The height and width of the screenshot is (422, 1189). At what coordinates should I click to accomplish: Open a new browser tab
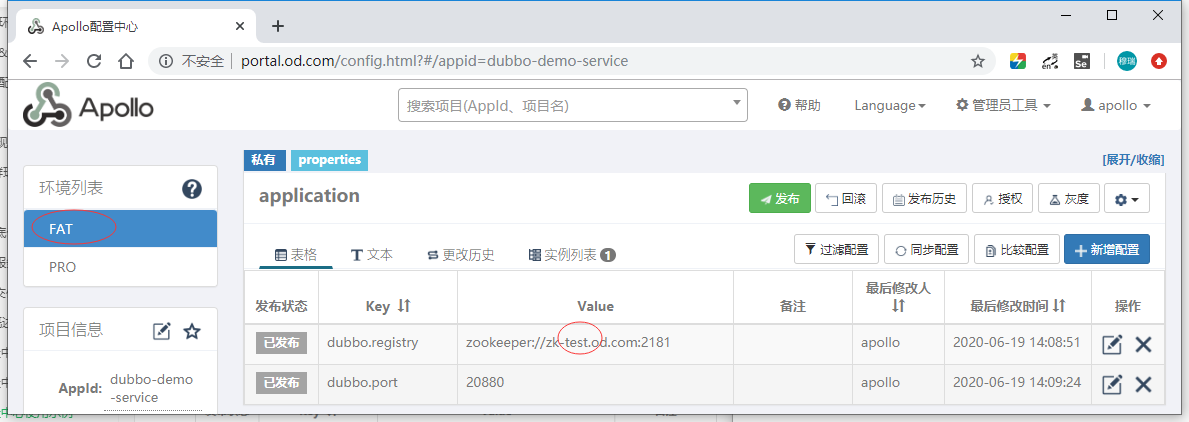point(278,26)
